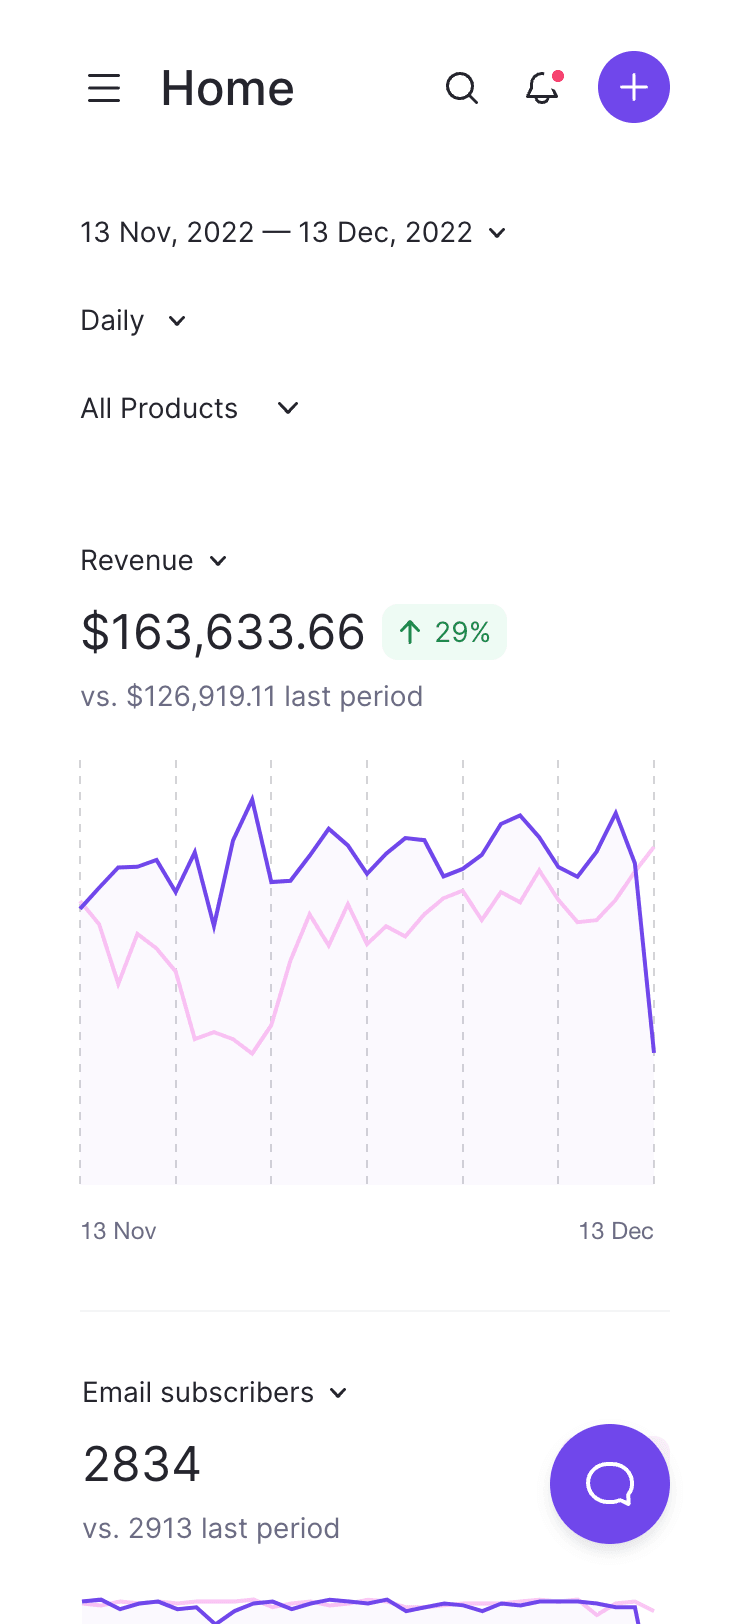Click the green 29% increase badge
Viewport: 750px width, 1624px height.
tap(445, 632)
